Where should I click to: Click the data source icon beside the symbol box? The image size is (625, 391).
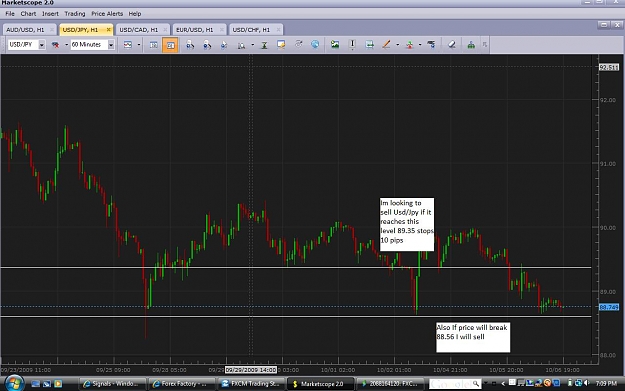click(x=55, y=45)
